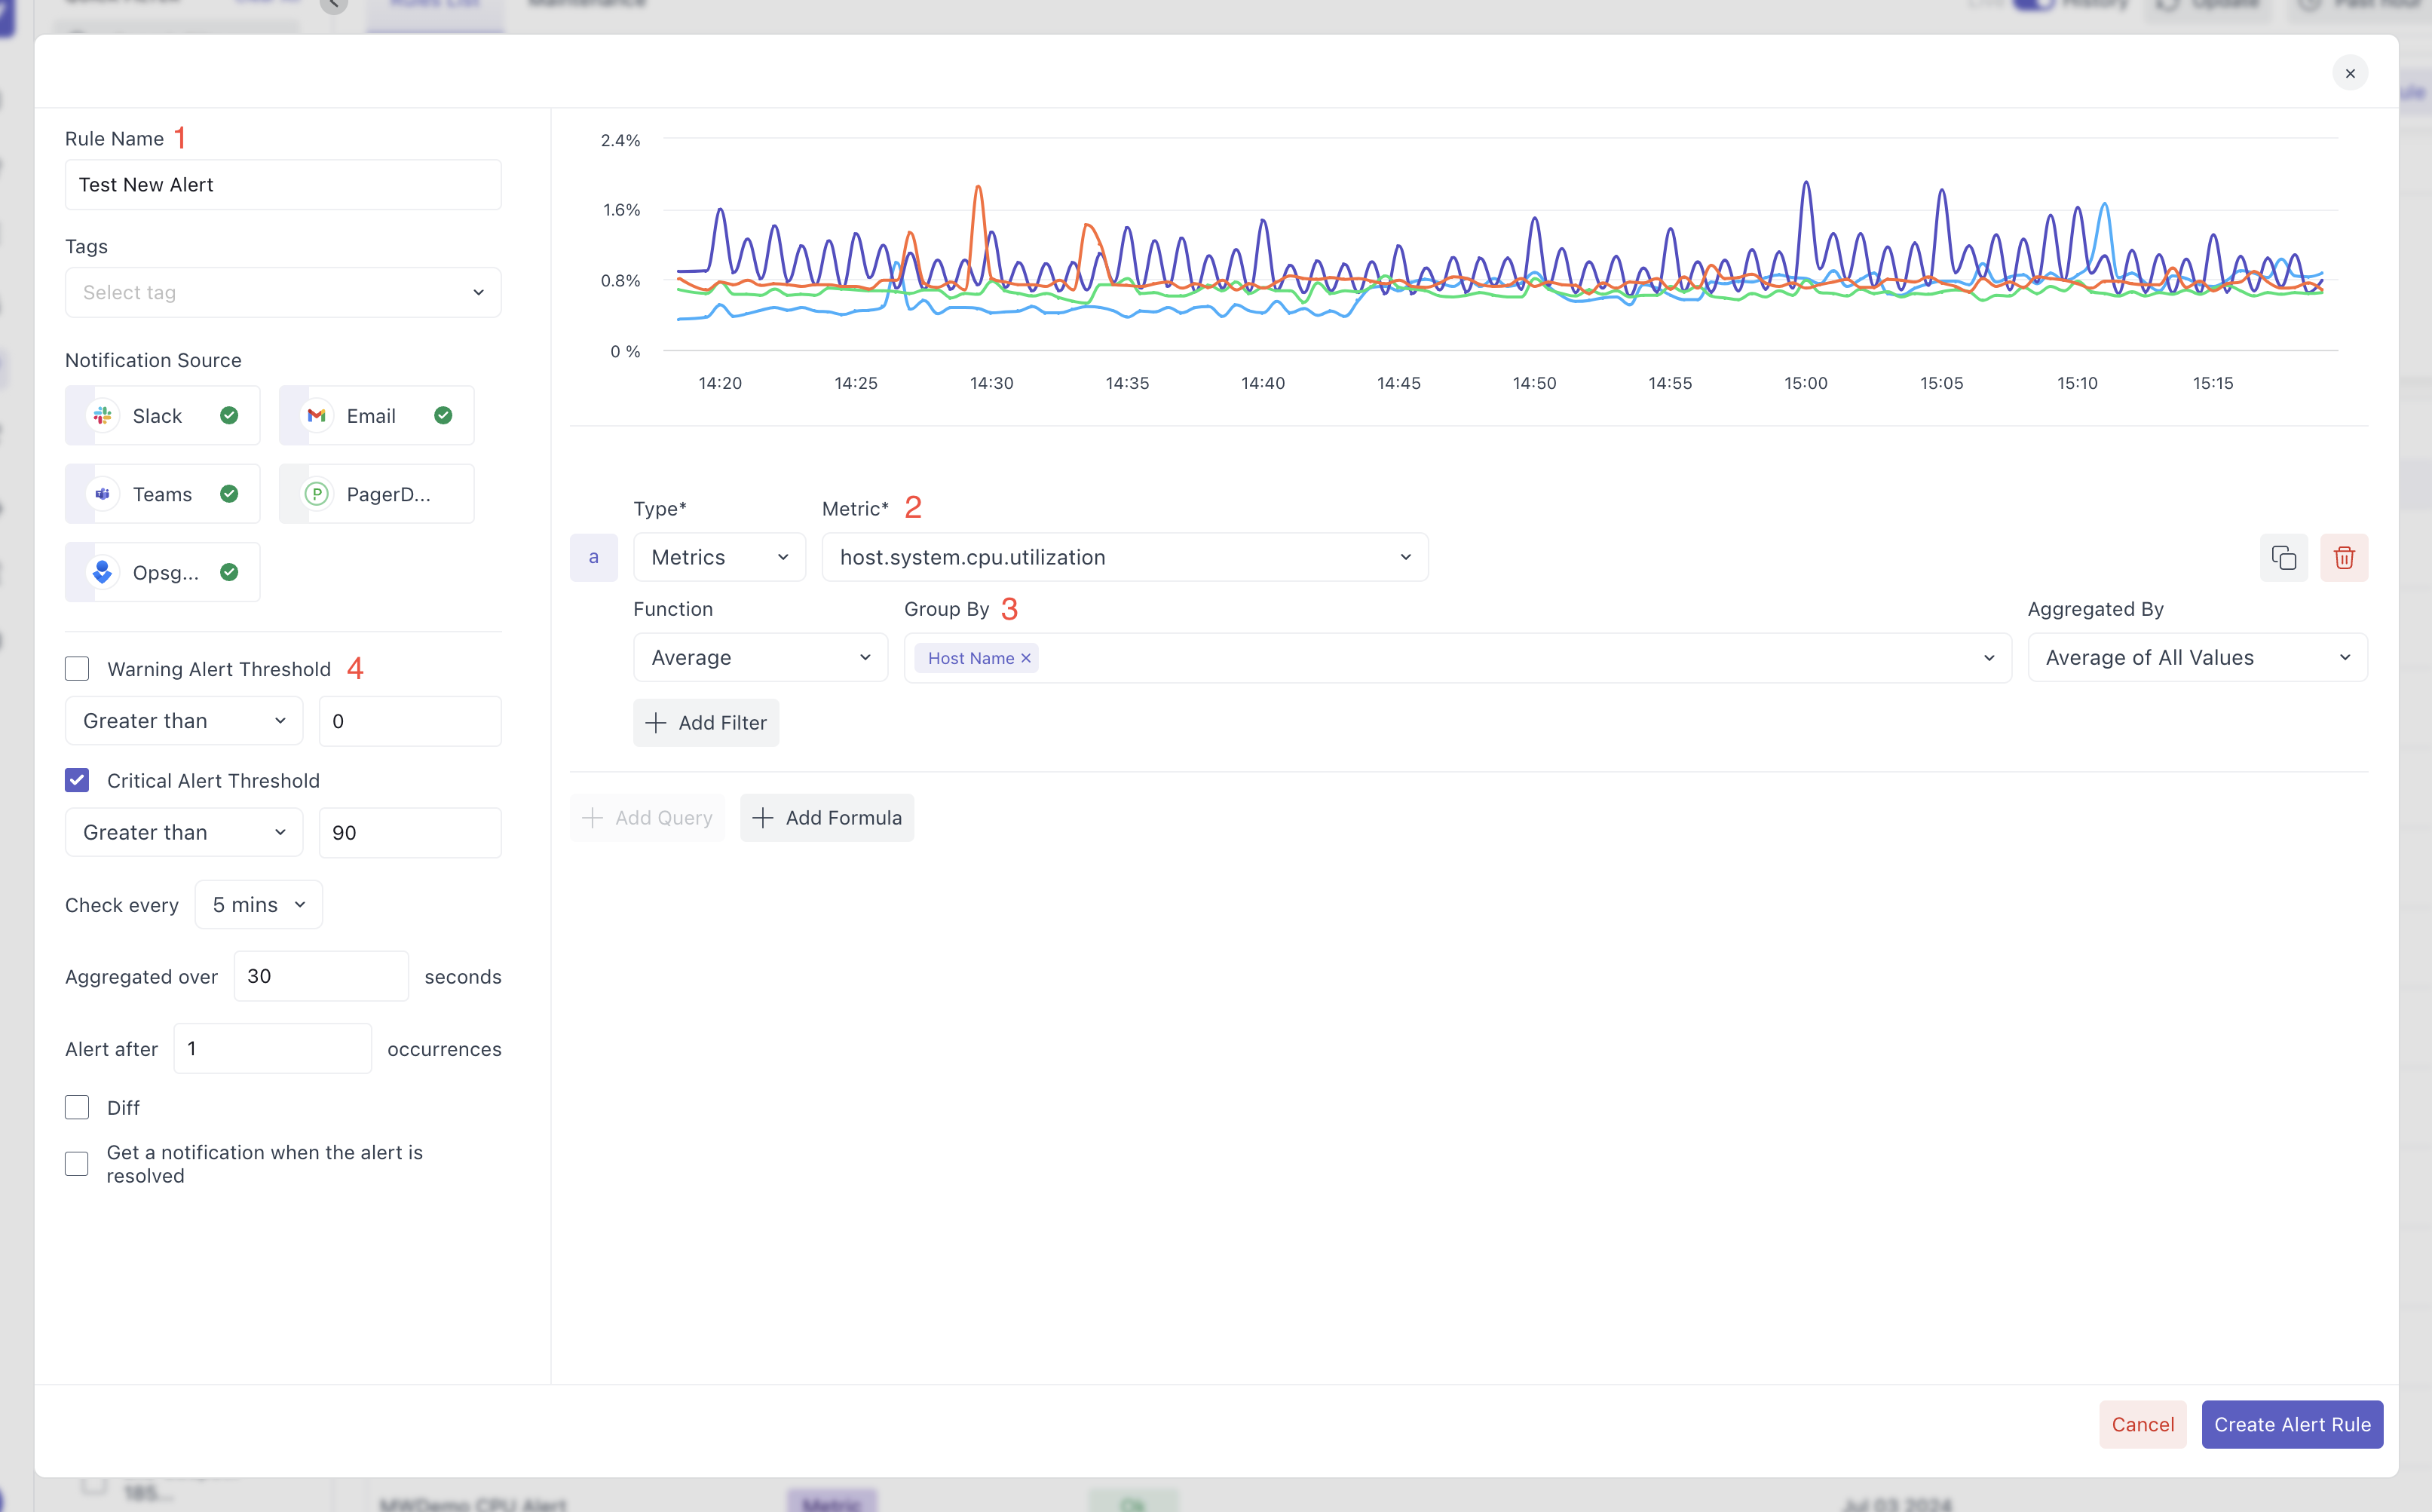
Task: Click the Alert after occurrences field
Action: [x=272, y=1049]
